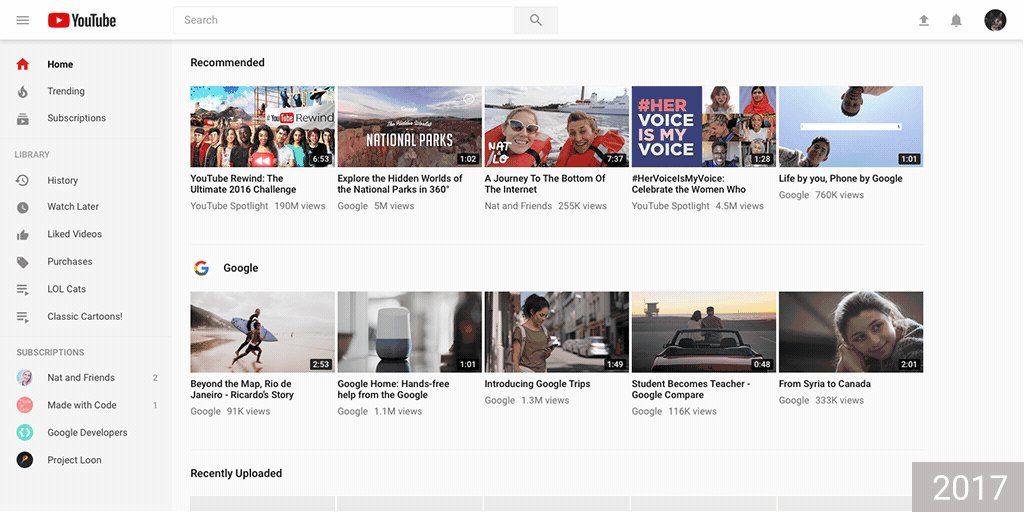This screenshot has width=1024, height=512.
Task: Focus the Search input field
Action: 344,20
